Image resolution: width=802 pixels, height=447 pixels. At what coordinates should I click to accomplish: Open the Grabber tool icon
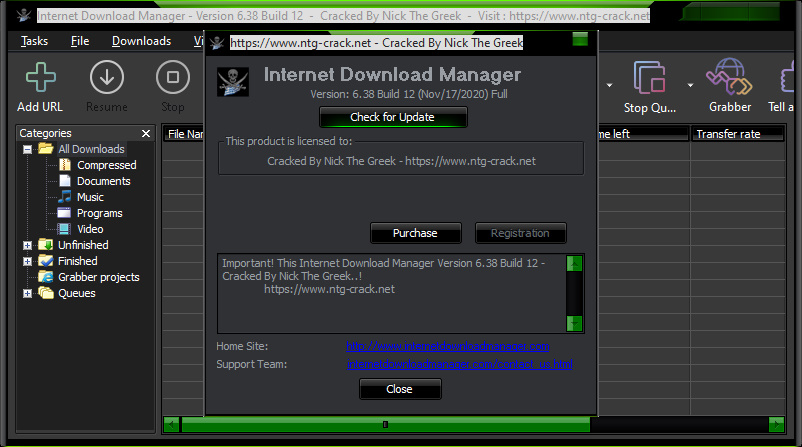click(x=729, y=77)
